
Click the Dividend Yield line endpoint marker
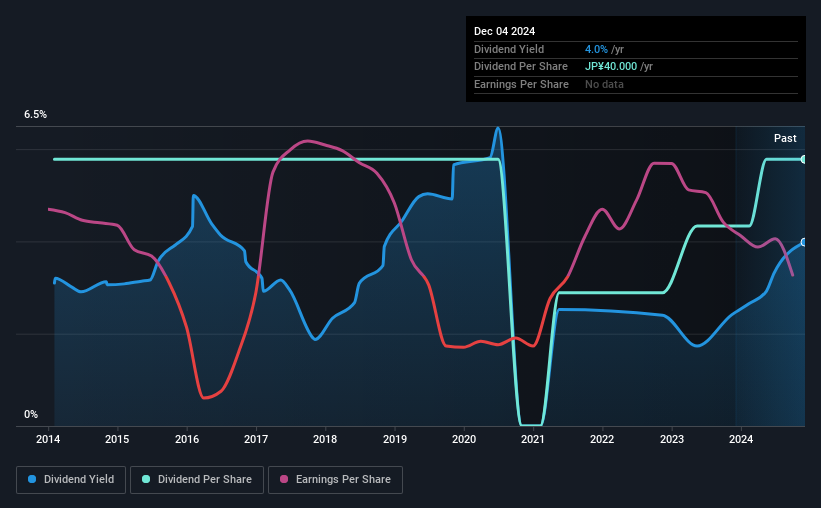(803, 242)
